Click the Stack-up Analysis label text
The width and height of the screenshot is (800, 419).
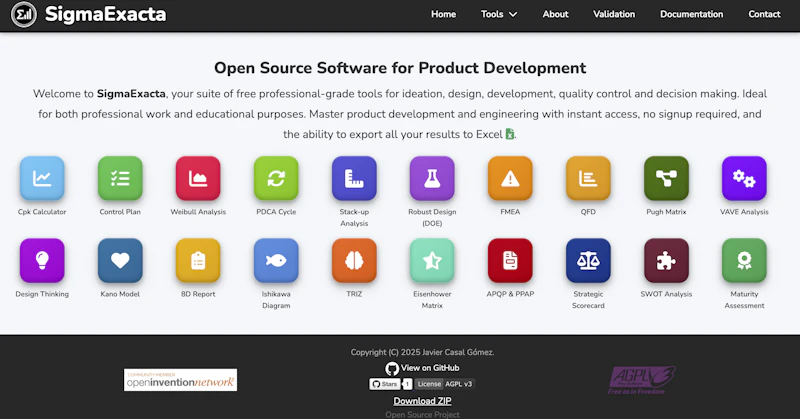pyautogui.click(x=354, y=217)
